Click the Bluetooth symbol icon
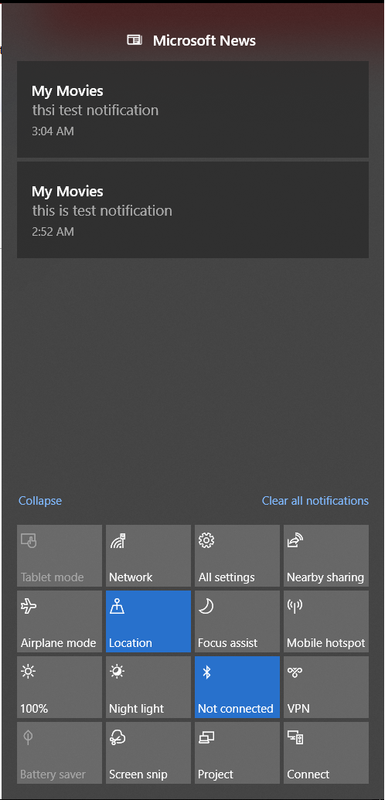Screen dimensions: 385x800 coord(206,672)
